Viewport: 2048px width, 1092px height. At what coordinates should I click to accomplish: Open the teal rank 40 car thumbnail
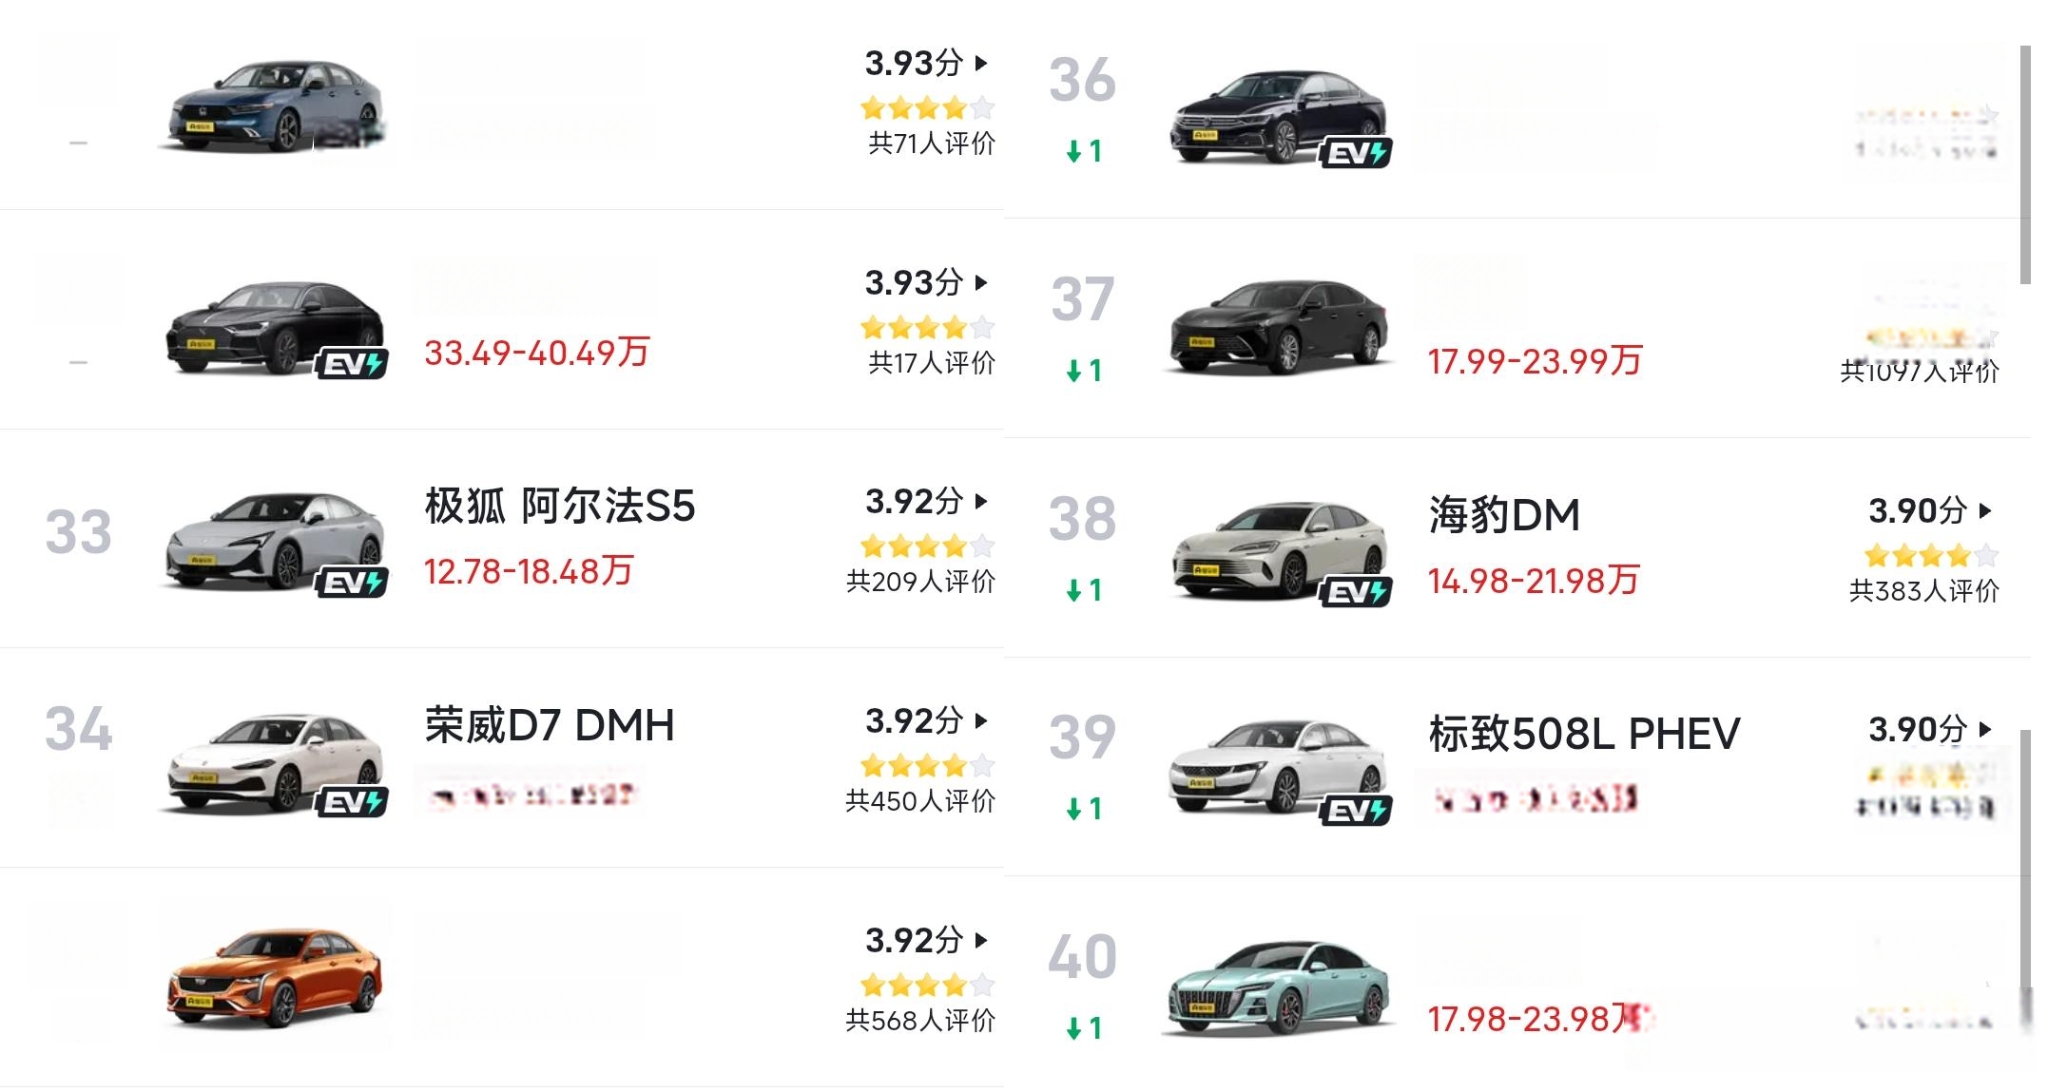(1278, 987)
